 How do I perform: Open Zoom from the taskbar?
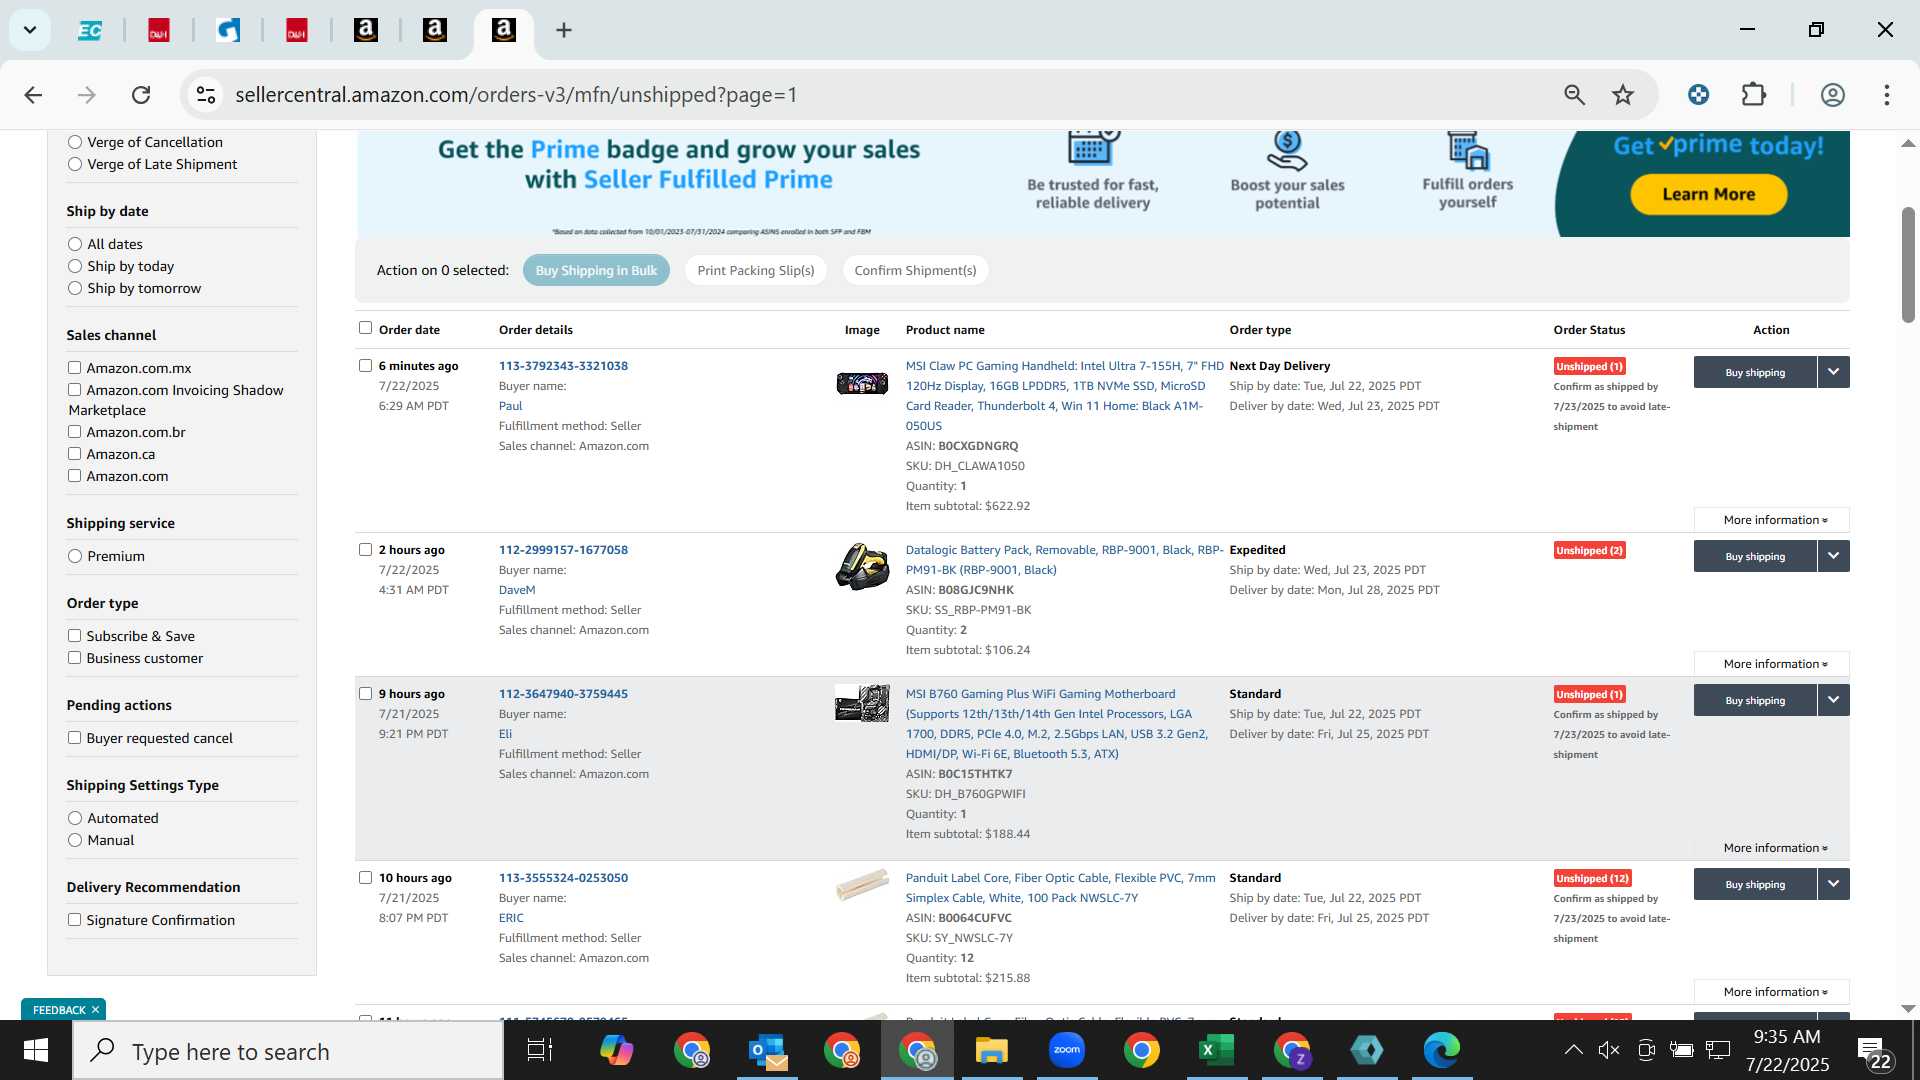[x=1066, y=1051]
